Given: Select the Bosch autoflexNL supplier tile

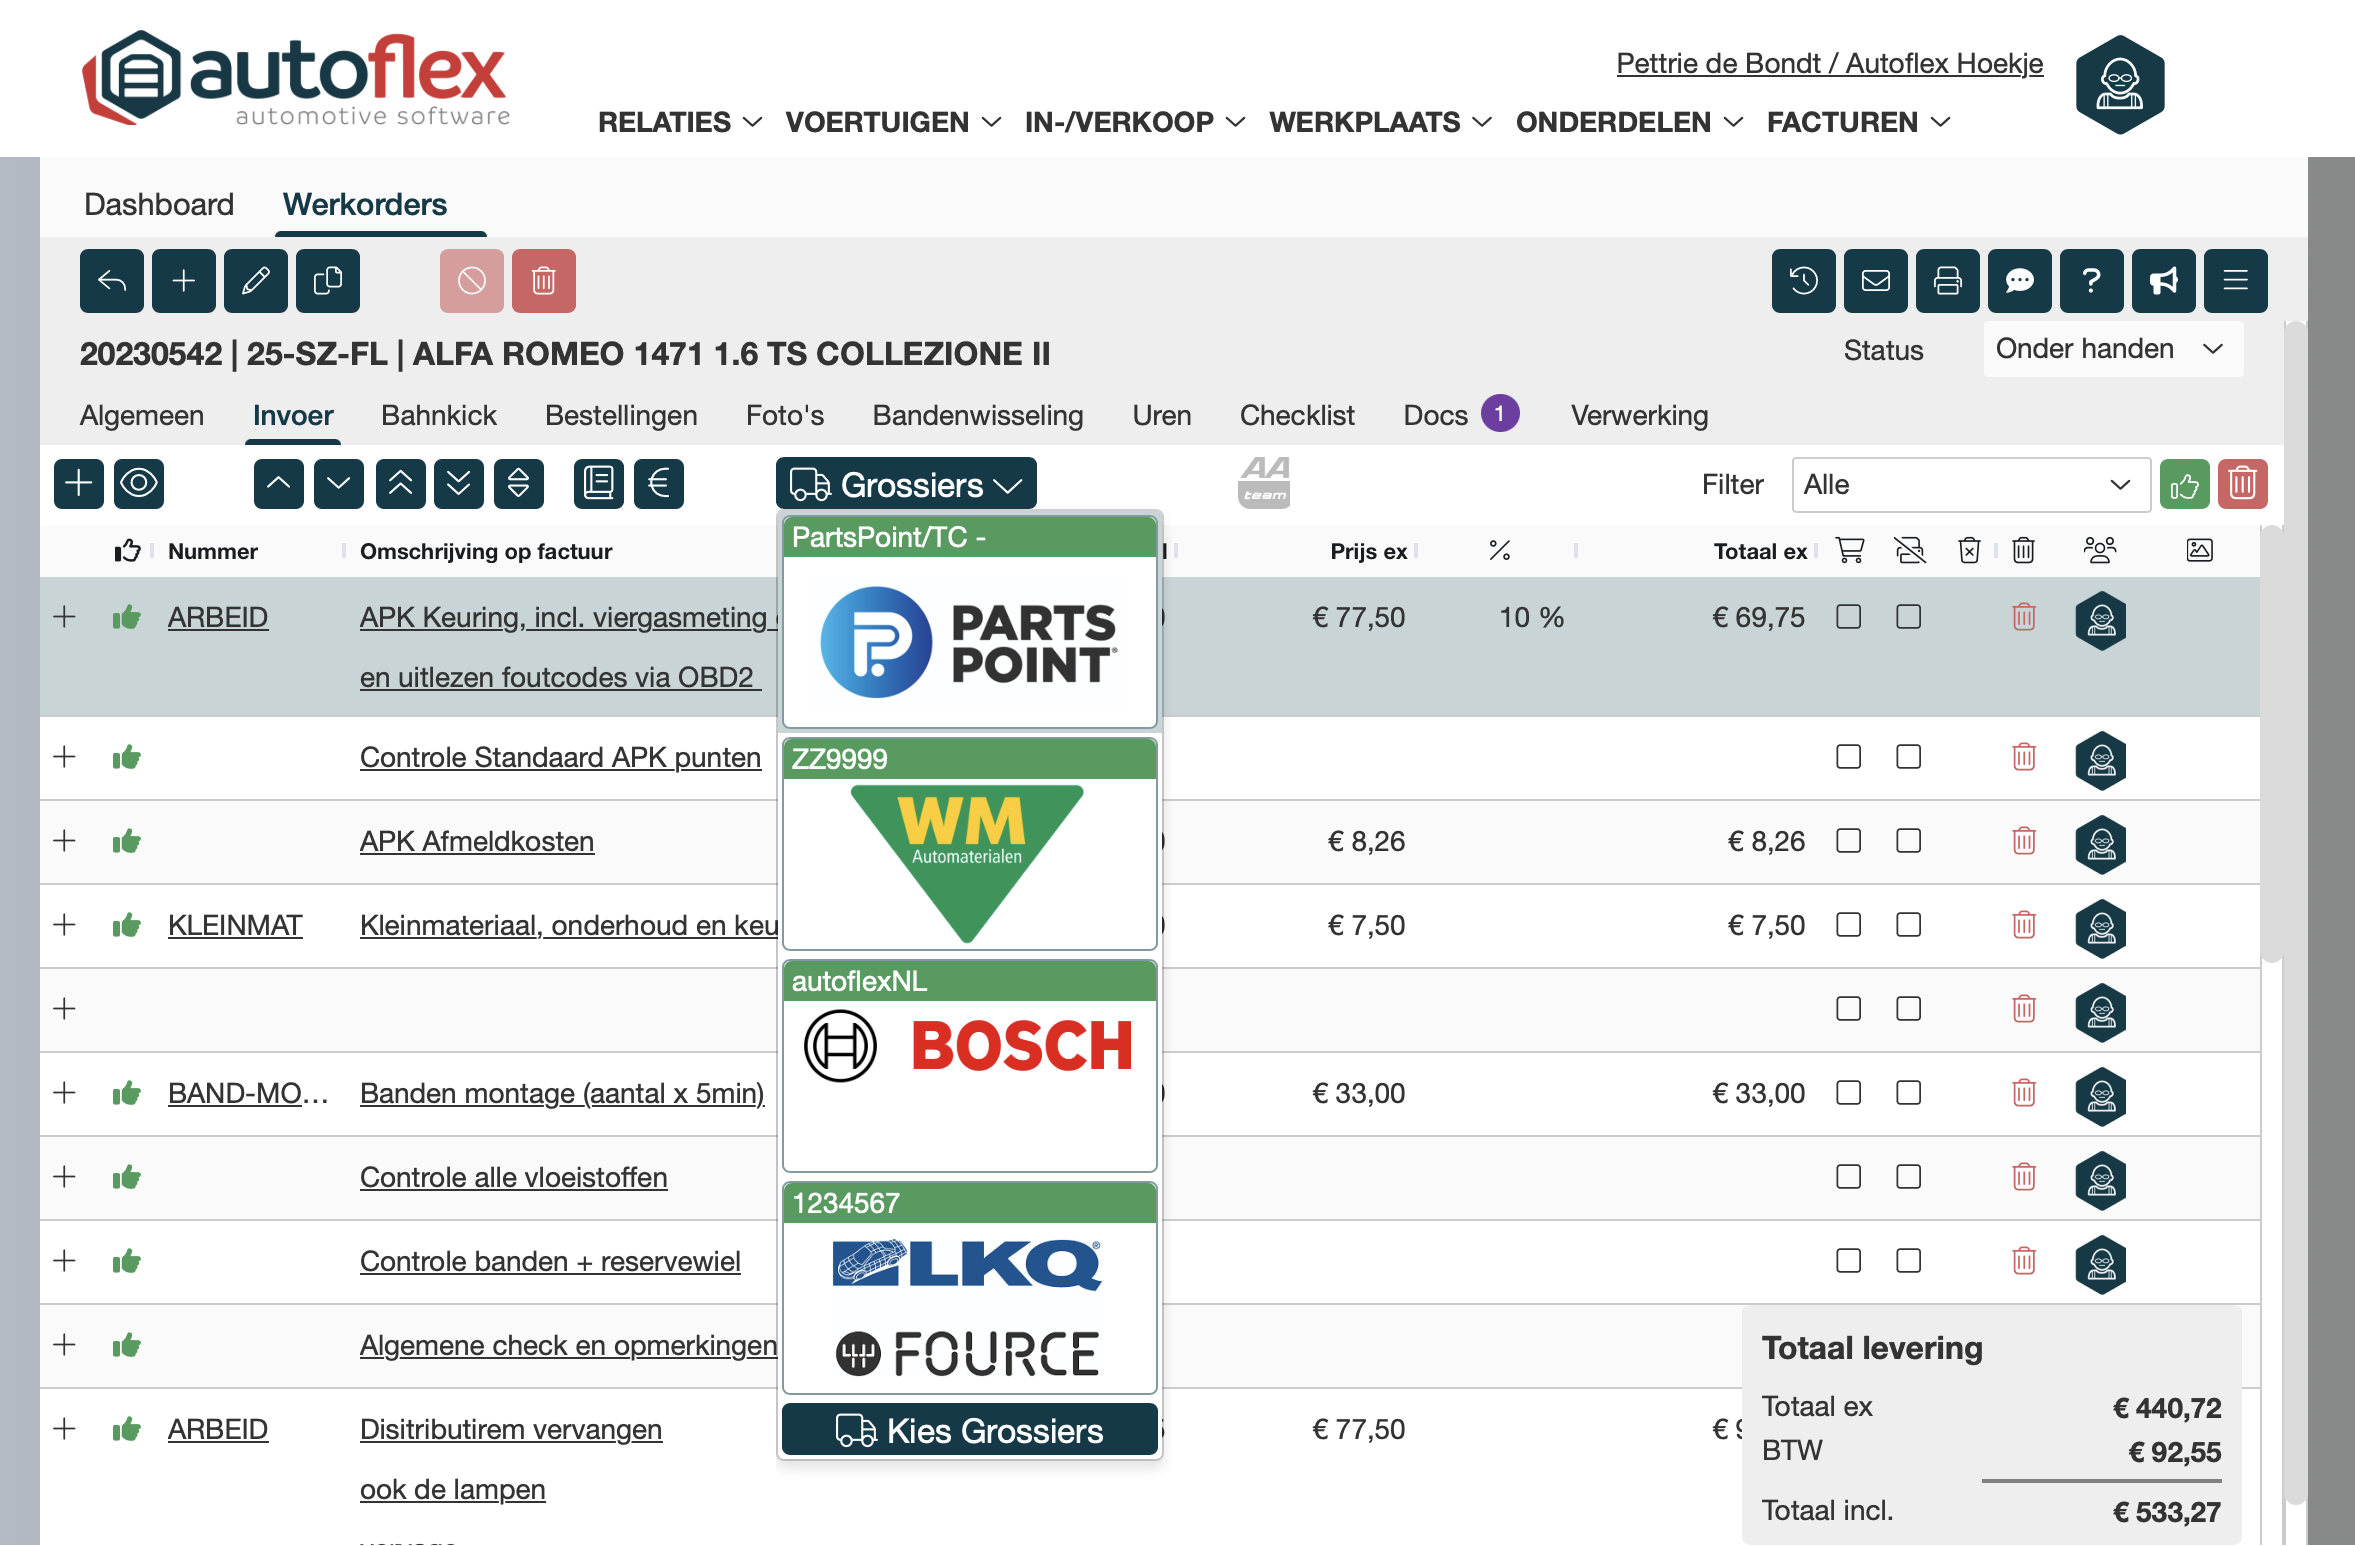Looking at the screenshot, I should click(969, 1065).
